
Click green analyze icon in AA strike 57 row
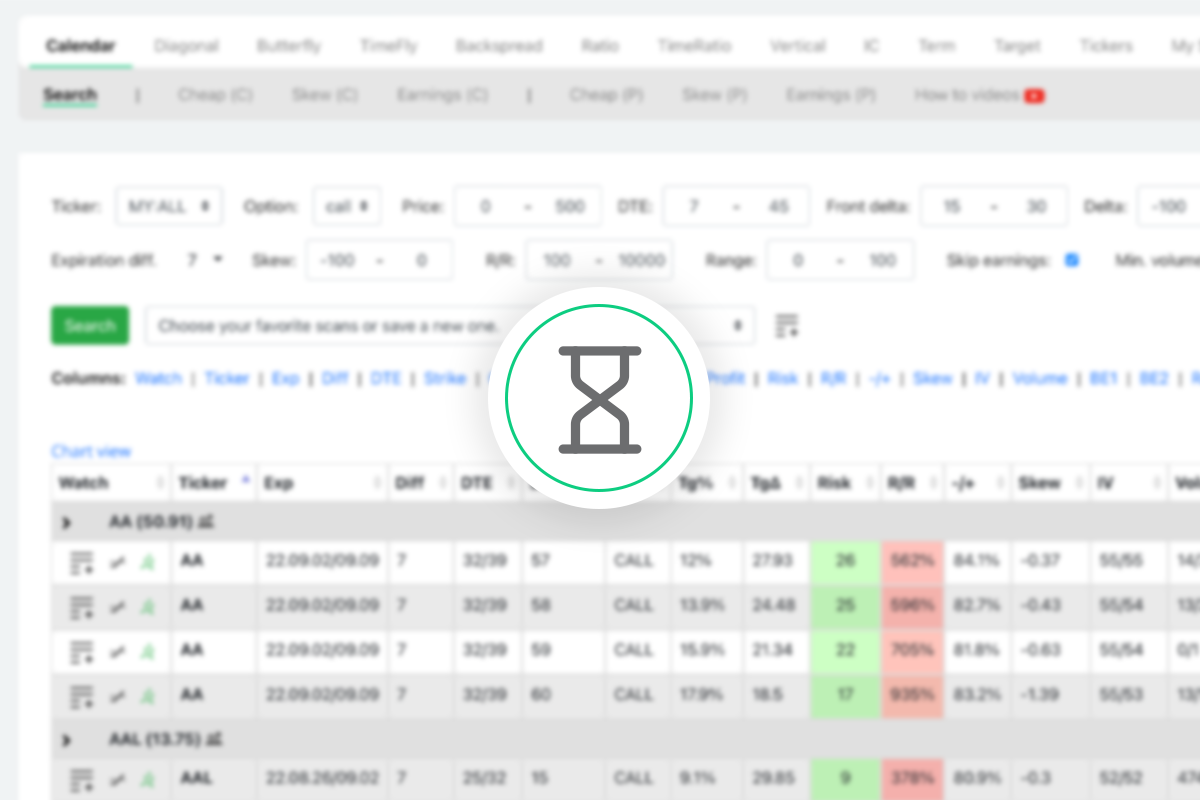point(147,563)
